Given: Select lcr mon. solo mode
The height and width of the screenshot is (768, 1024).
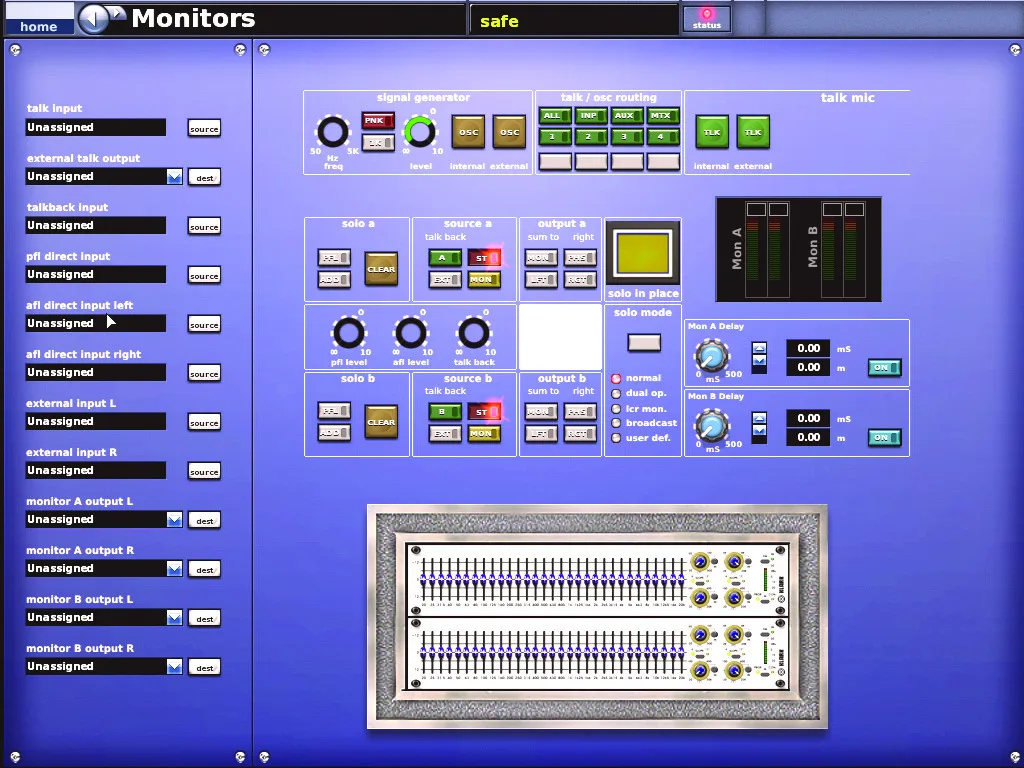Looking at the screenshot, I should (x=616, y=409).
